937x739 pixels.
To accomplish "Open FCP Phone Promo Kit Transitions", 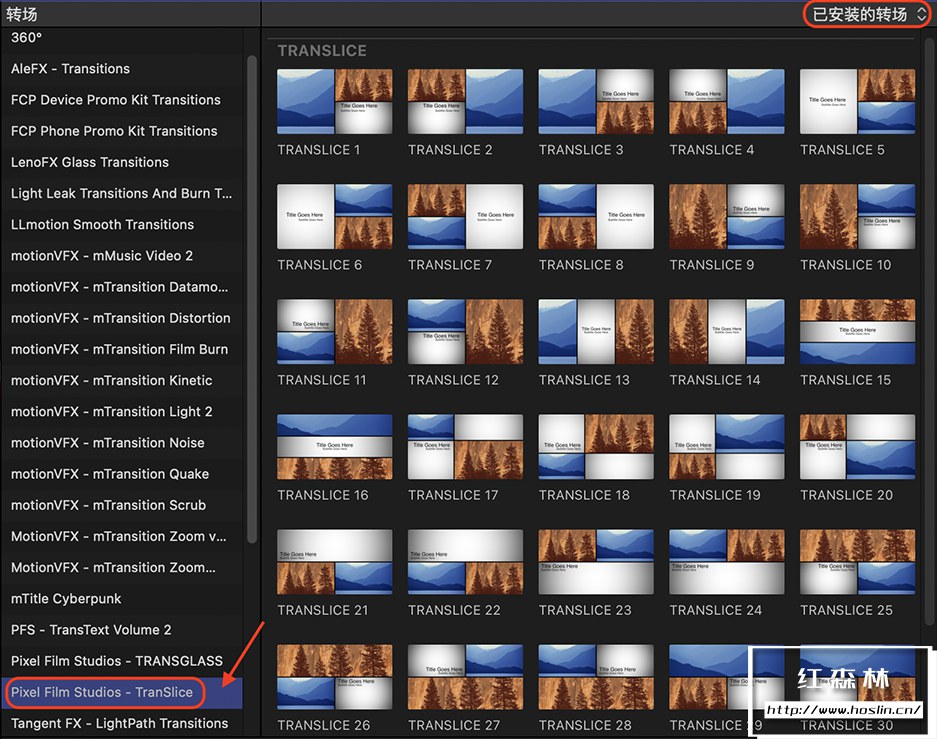I will [x=121, y=131].
